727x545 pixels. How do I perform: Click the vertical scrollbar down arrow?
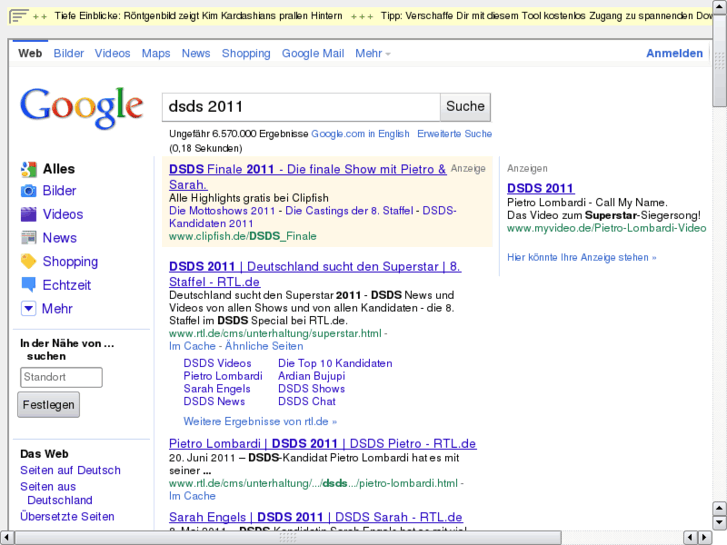(x=719, y=522)
